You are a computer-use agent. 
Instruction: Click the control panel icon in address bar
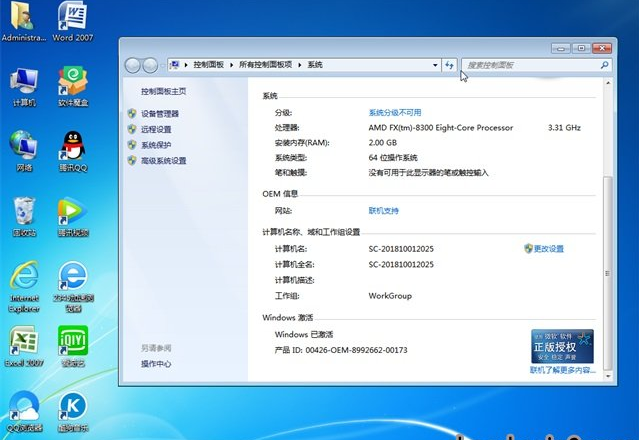click(x=175, y=65)
